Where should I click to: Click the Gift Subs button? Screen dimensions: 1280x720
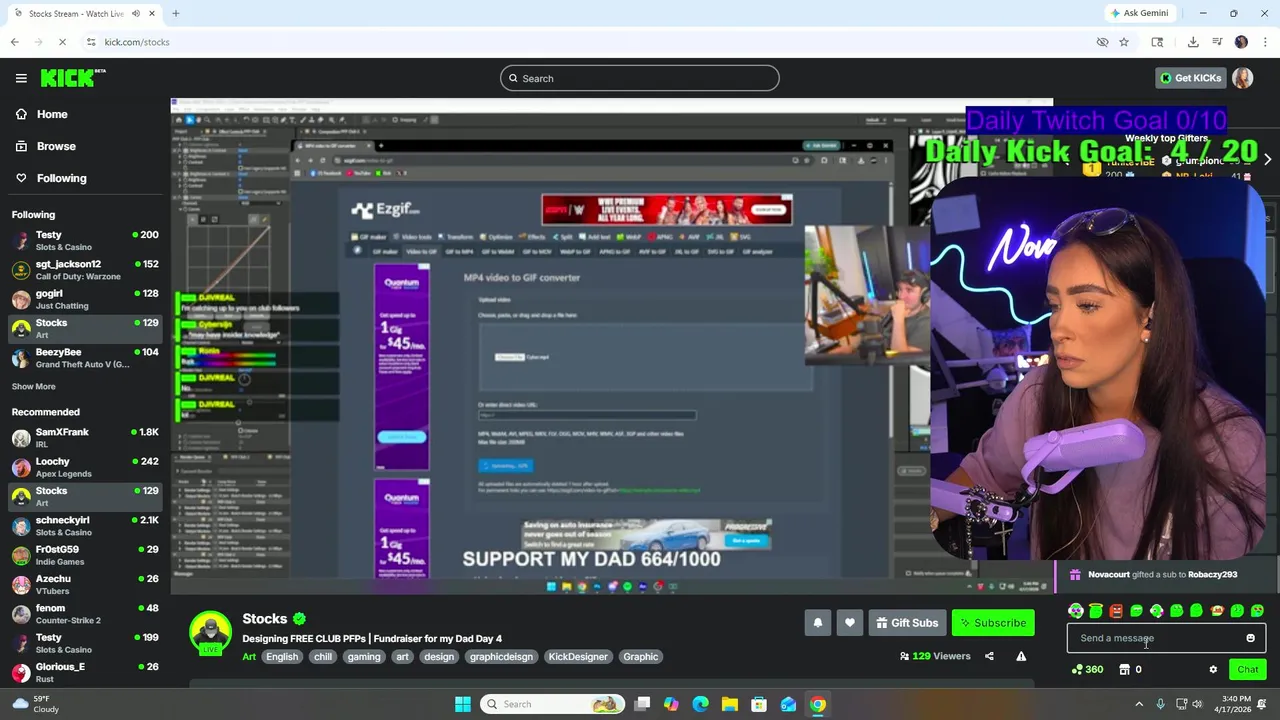tap(906, 623)
